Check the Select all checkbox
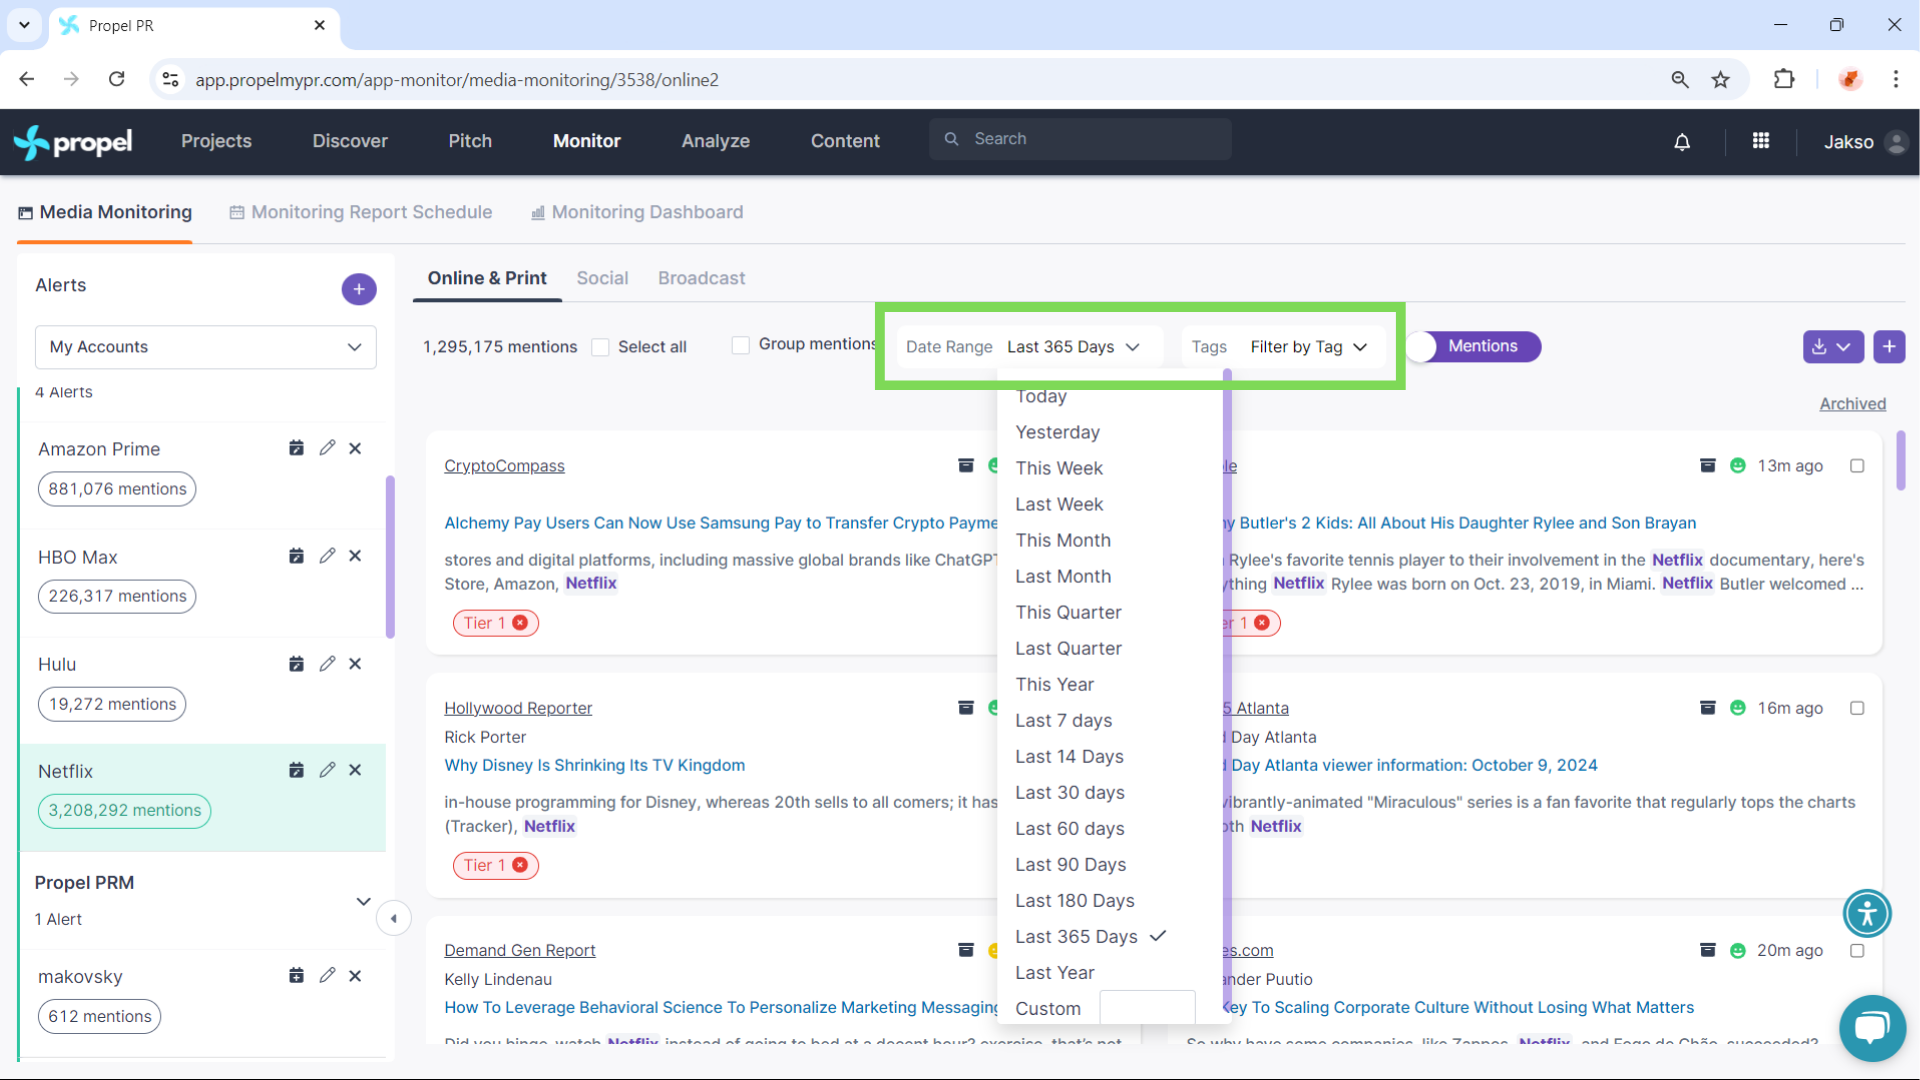 click(x=600, y=347)
